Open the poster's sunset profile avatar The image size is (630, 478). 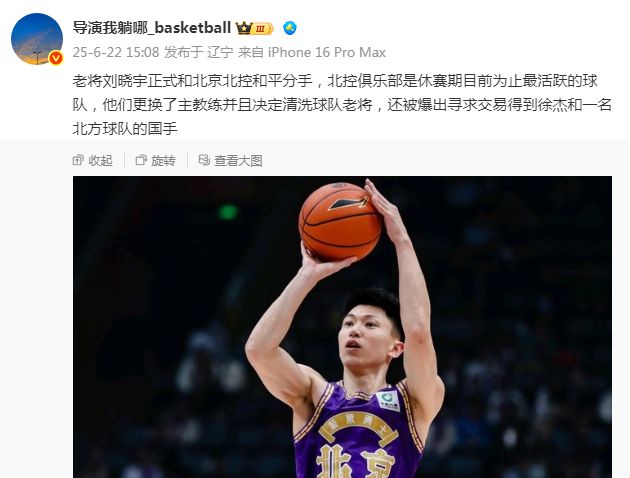click(37, 39)
